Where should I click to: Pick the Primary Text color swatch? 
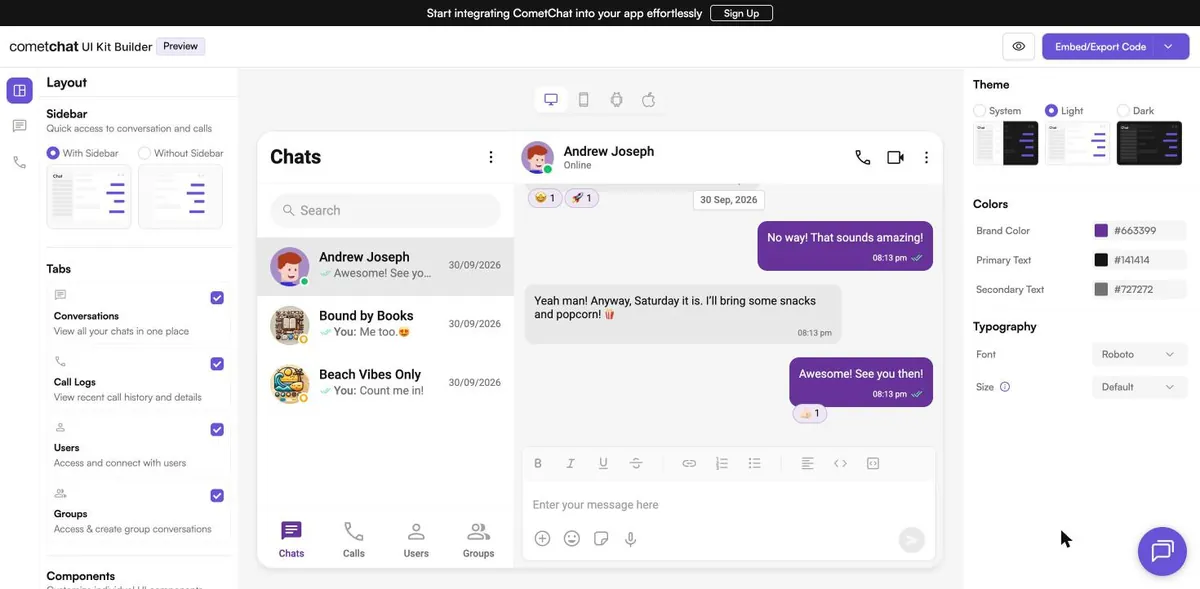tap(1101, 260)
